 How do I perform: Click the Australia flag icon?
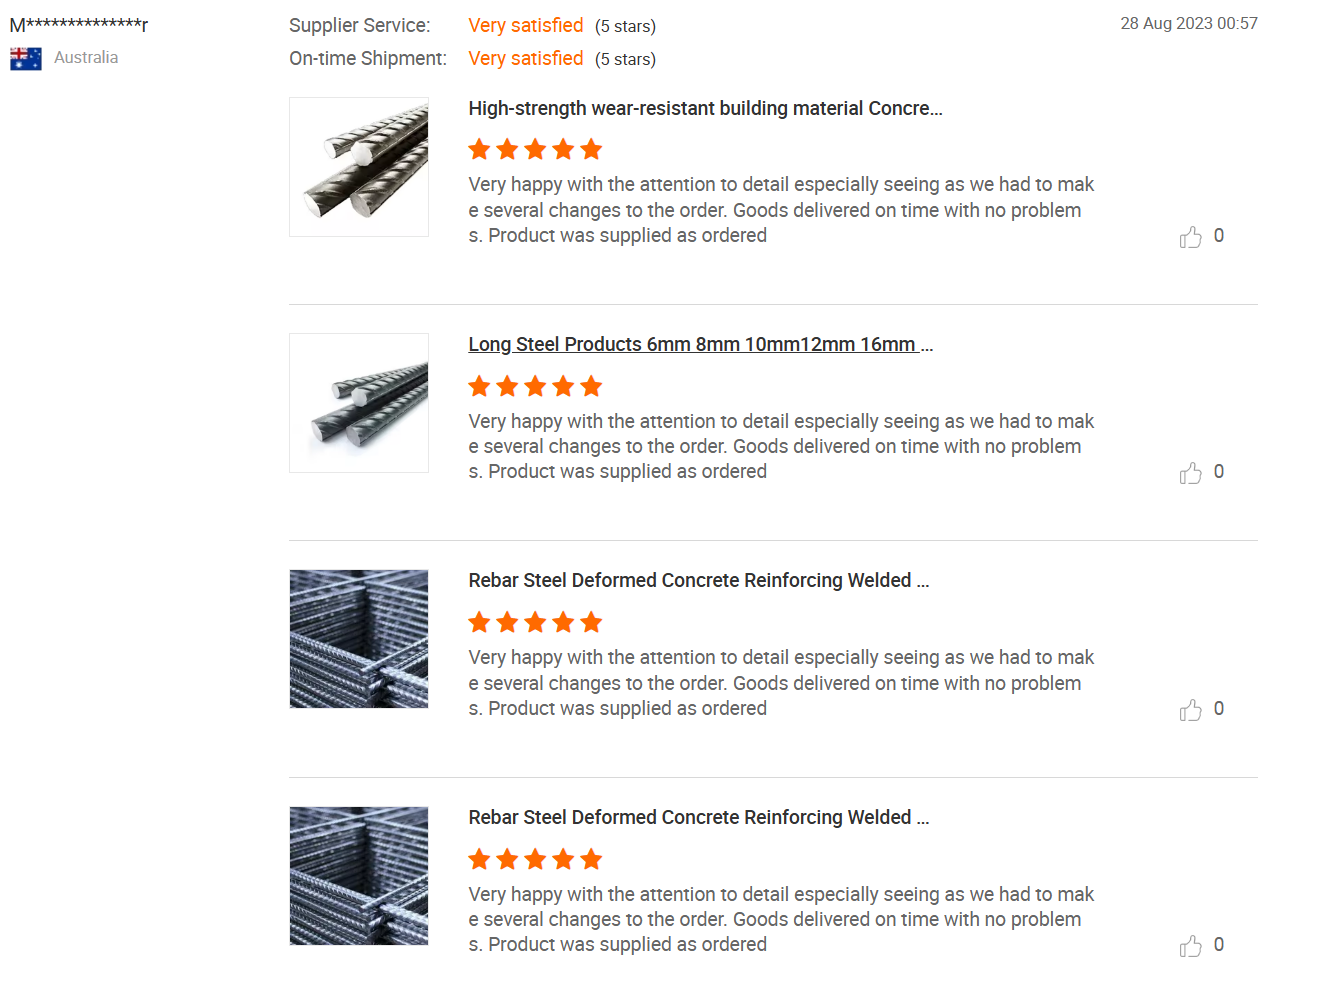26,59
